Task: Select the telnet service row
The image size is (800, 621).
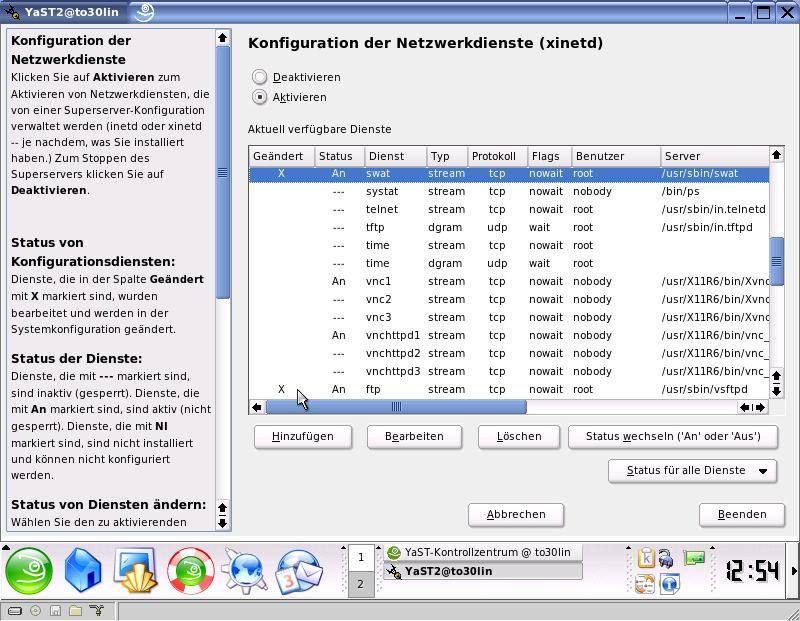Action: 509,209
